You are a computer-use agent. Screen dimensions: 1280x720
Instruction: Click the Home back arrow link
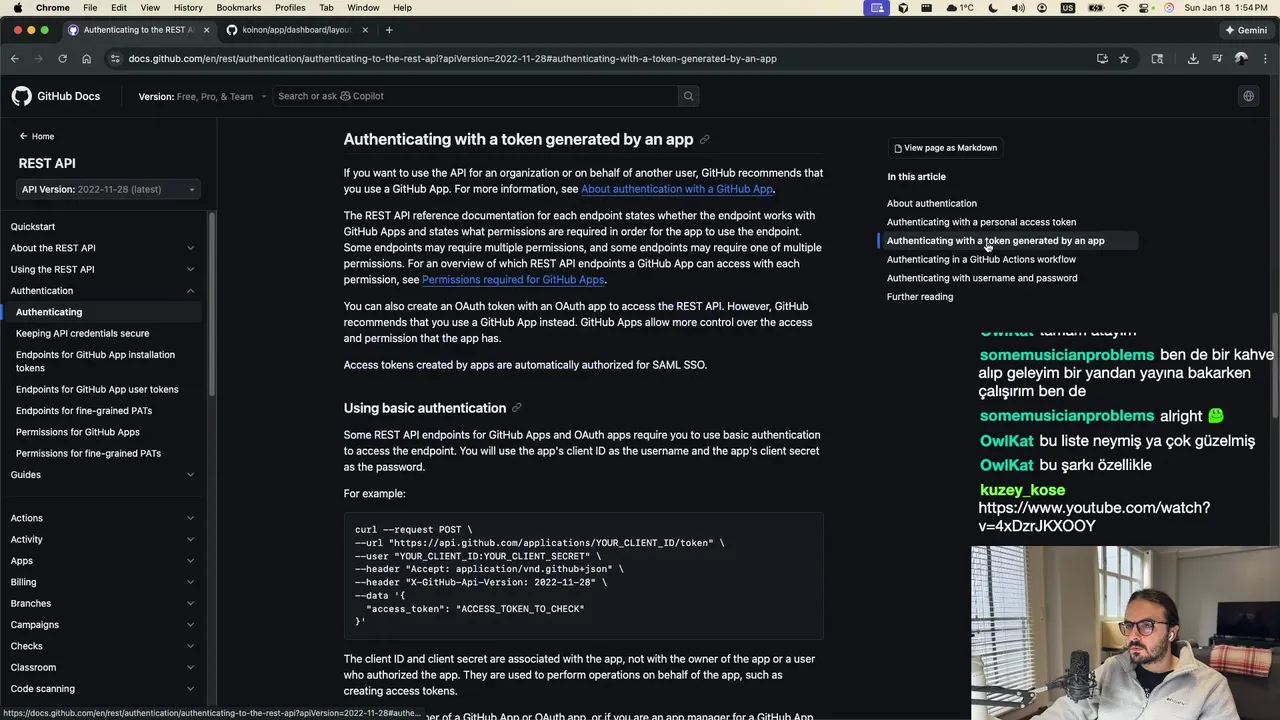click(x=37, y=136)
